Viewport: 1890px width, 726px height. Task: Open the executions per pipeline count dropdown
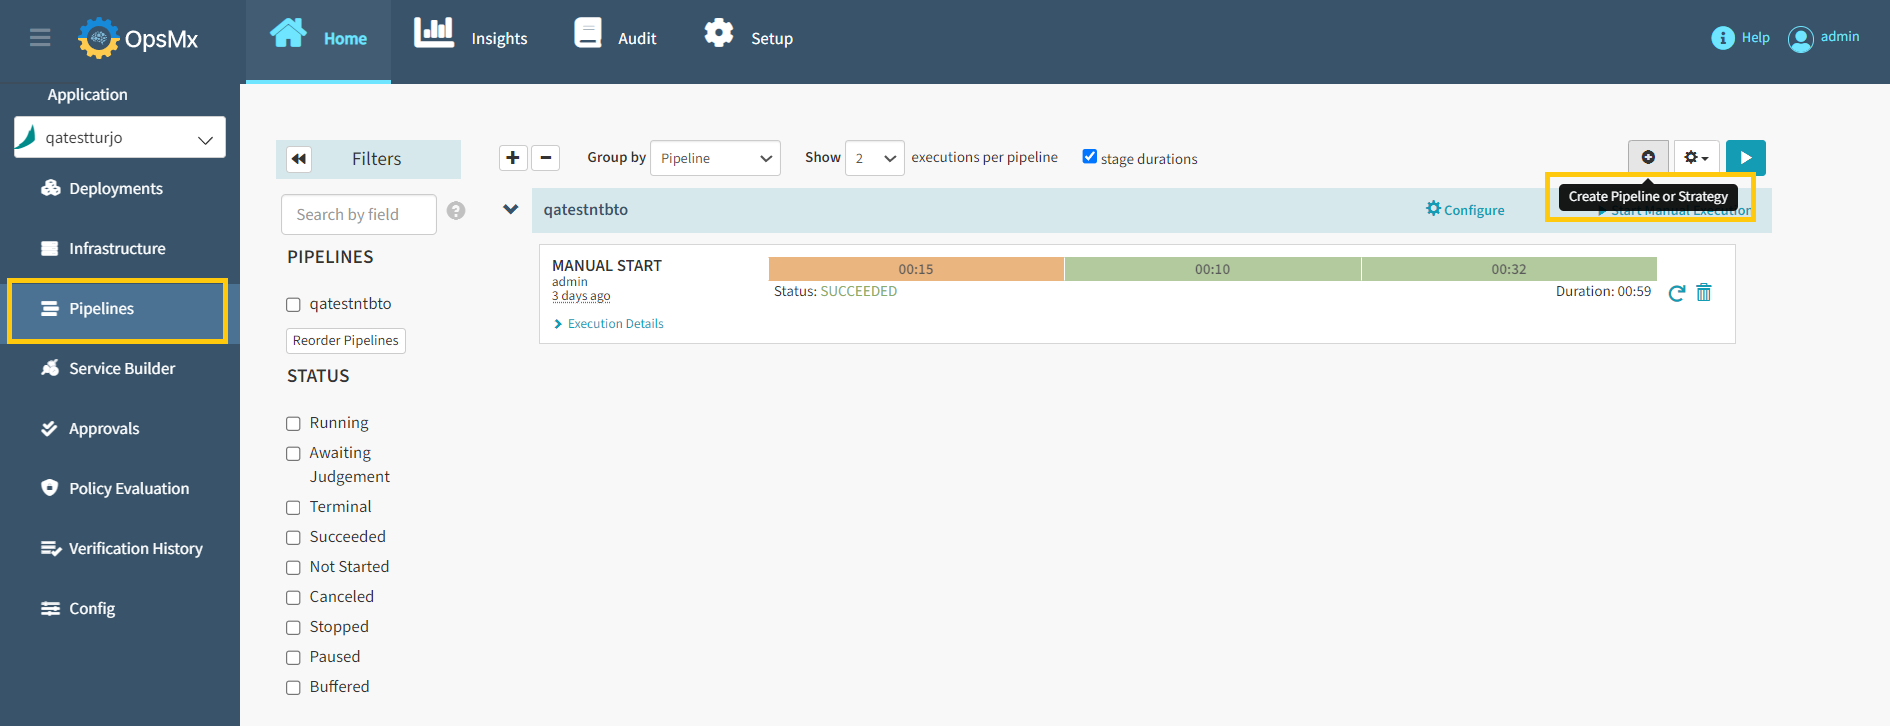875,158
